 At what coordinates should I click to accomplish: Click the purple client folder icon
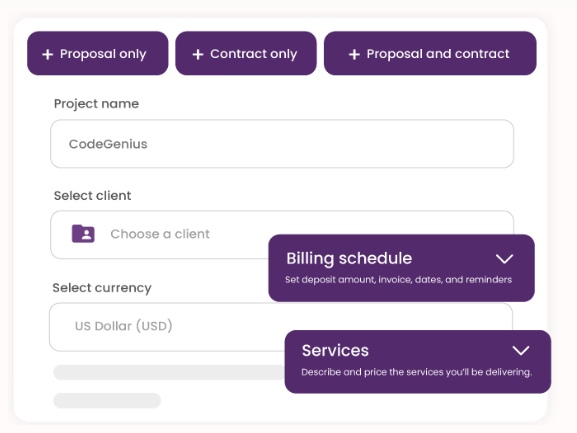83,234
